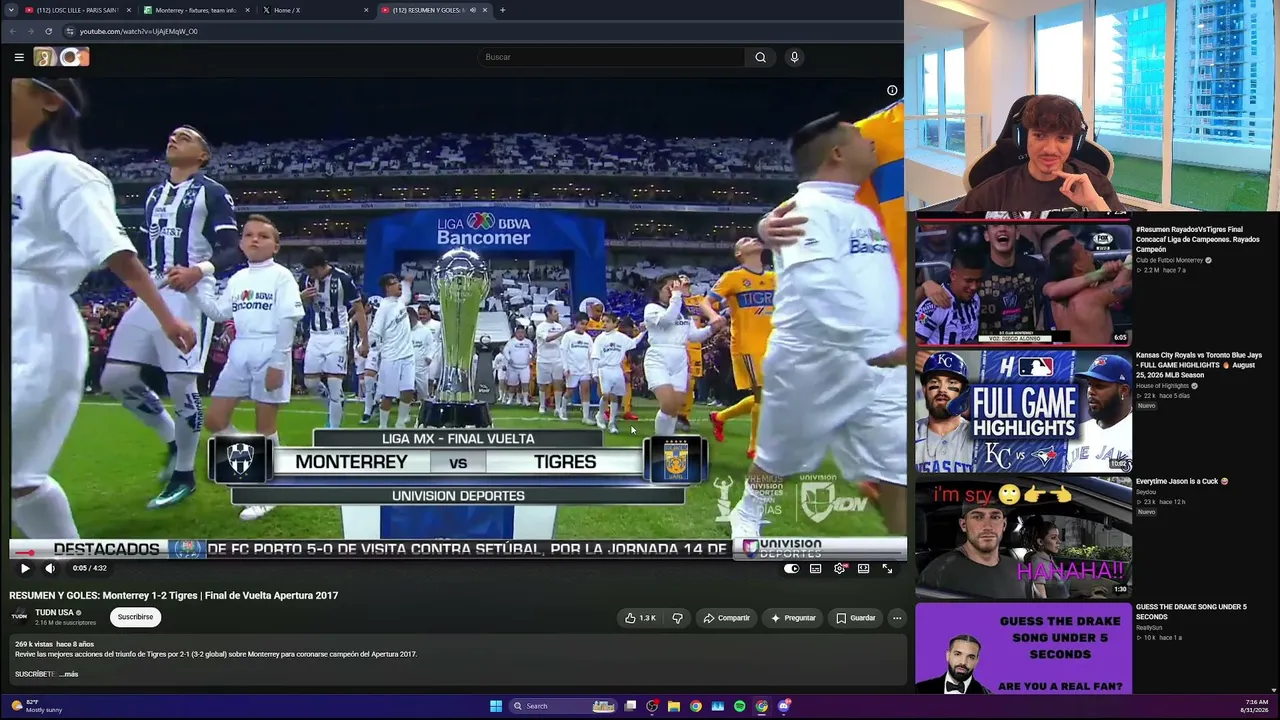Open Spotify from the taskbar
Viewport: 1280px width, 720px height.
click(x=740, y=706)
